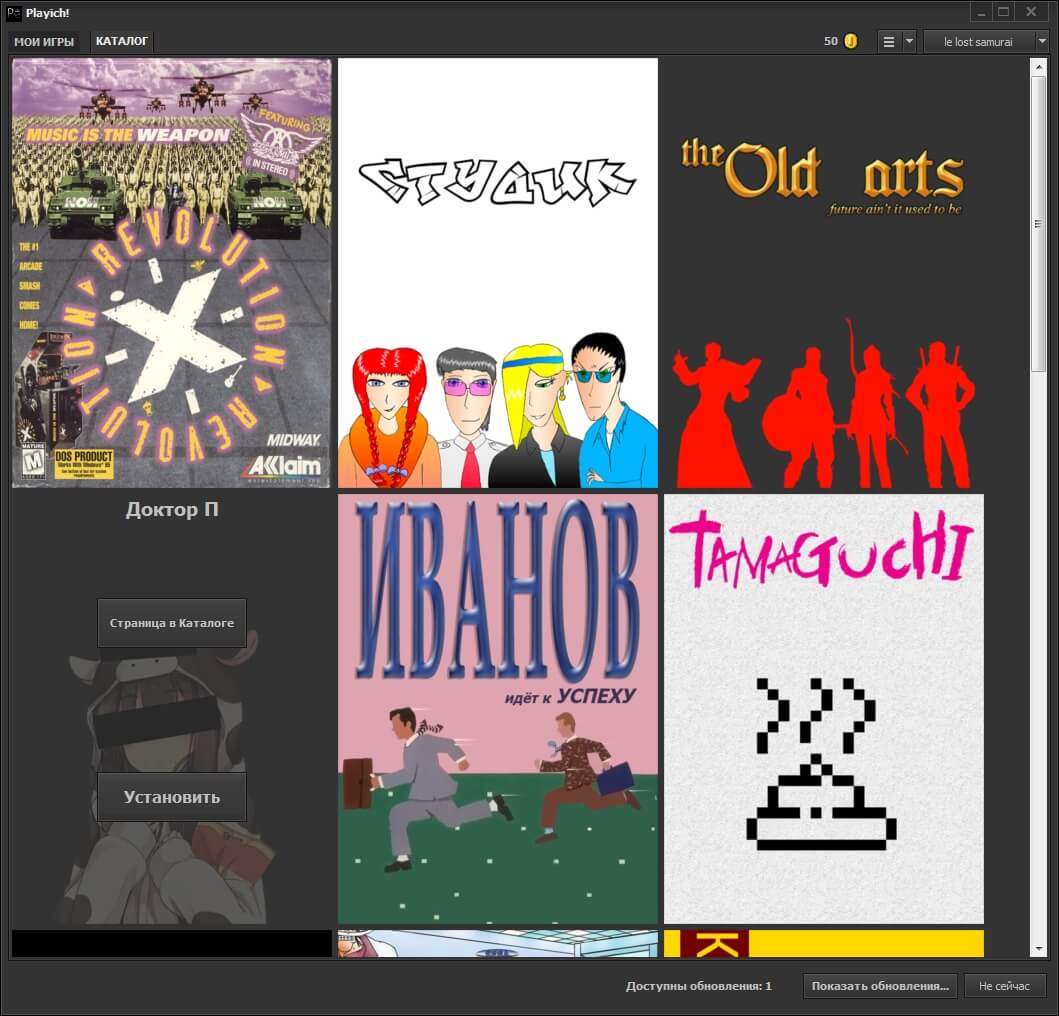The height and width of the screenshot is (1016, 1059).
Task: Open the Студик game cover
Action: click(x=498, y=273)
